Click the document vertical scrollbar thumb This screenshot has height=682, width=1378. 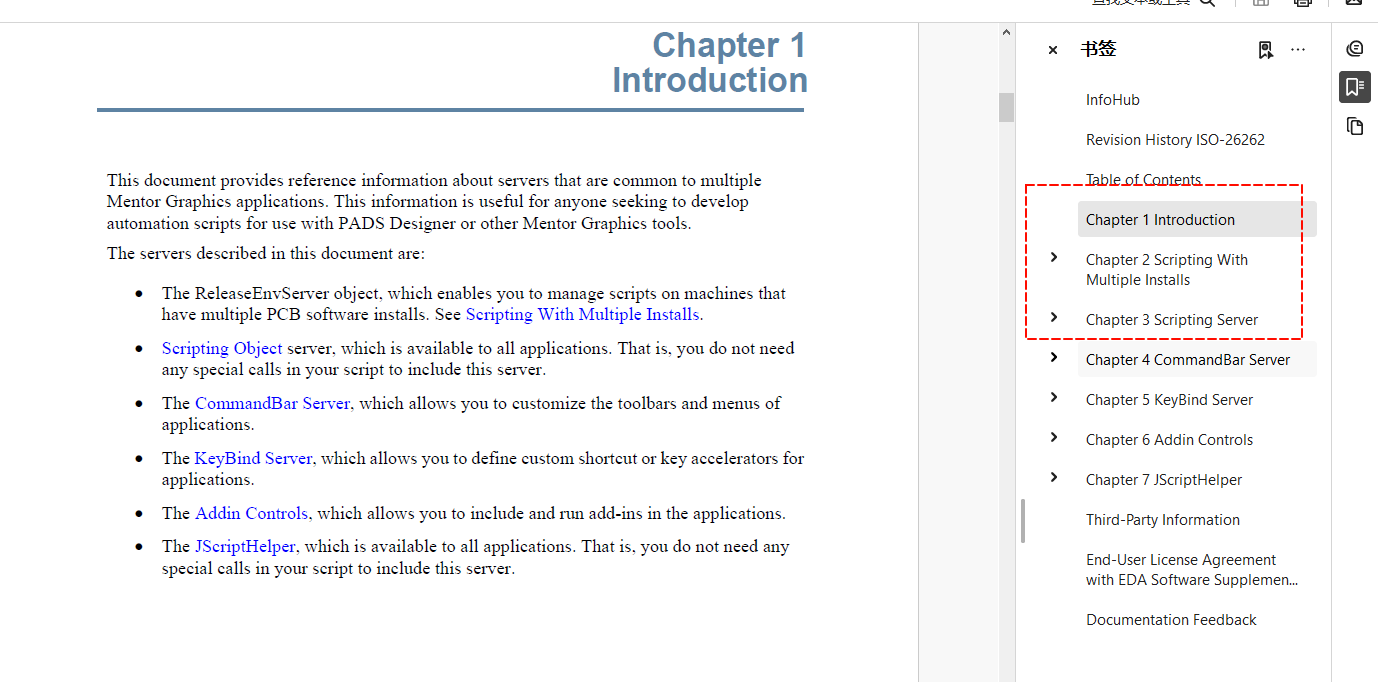coord(1006,107)
